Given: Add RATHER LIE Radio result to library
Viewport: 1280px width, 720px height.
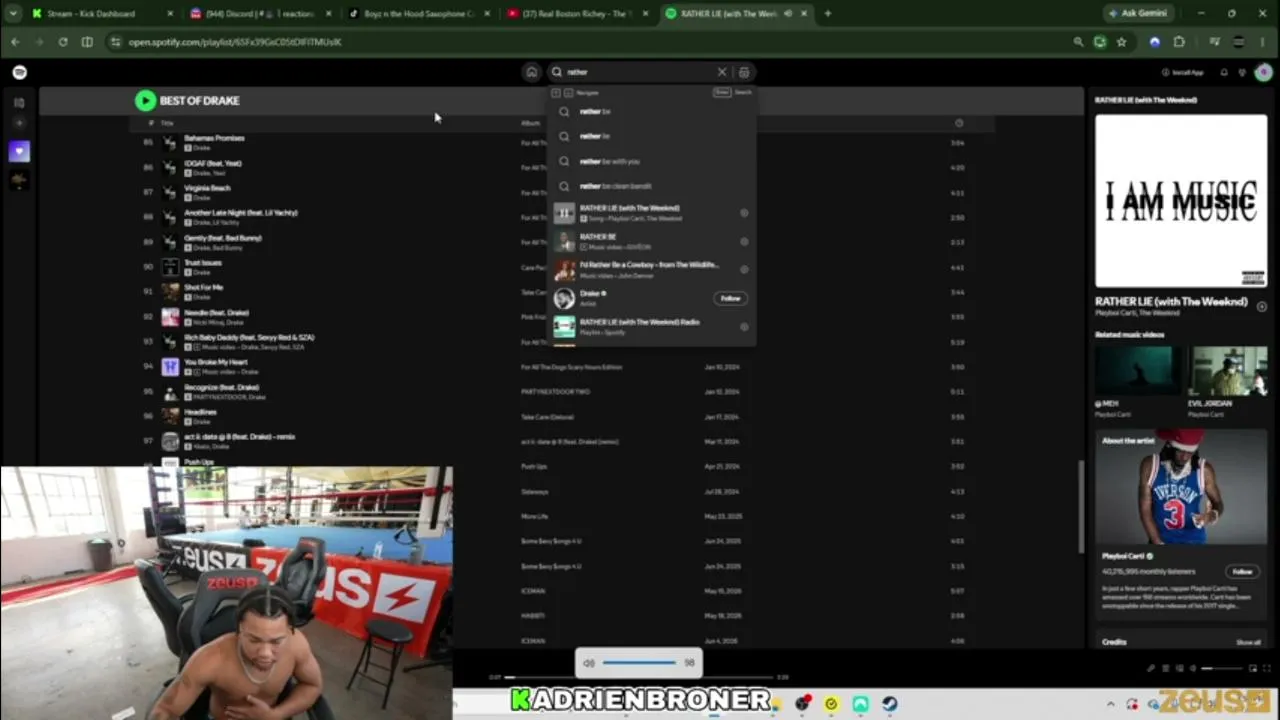Looking at the screenshot, I should click(x=744, y=327).
